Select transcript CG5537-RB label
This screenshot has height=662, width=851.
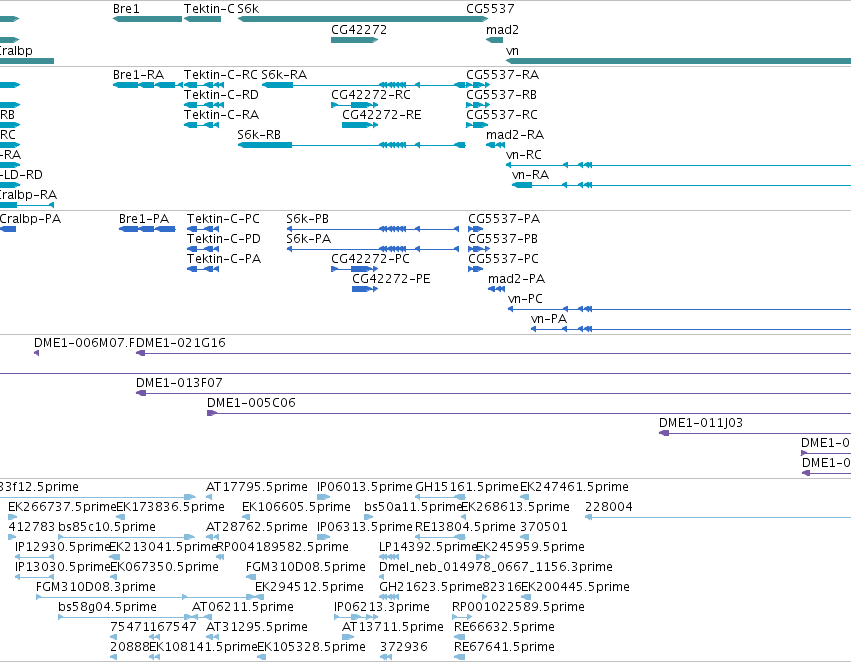pos(501,95)
